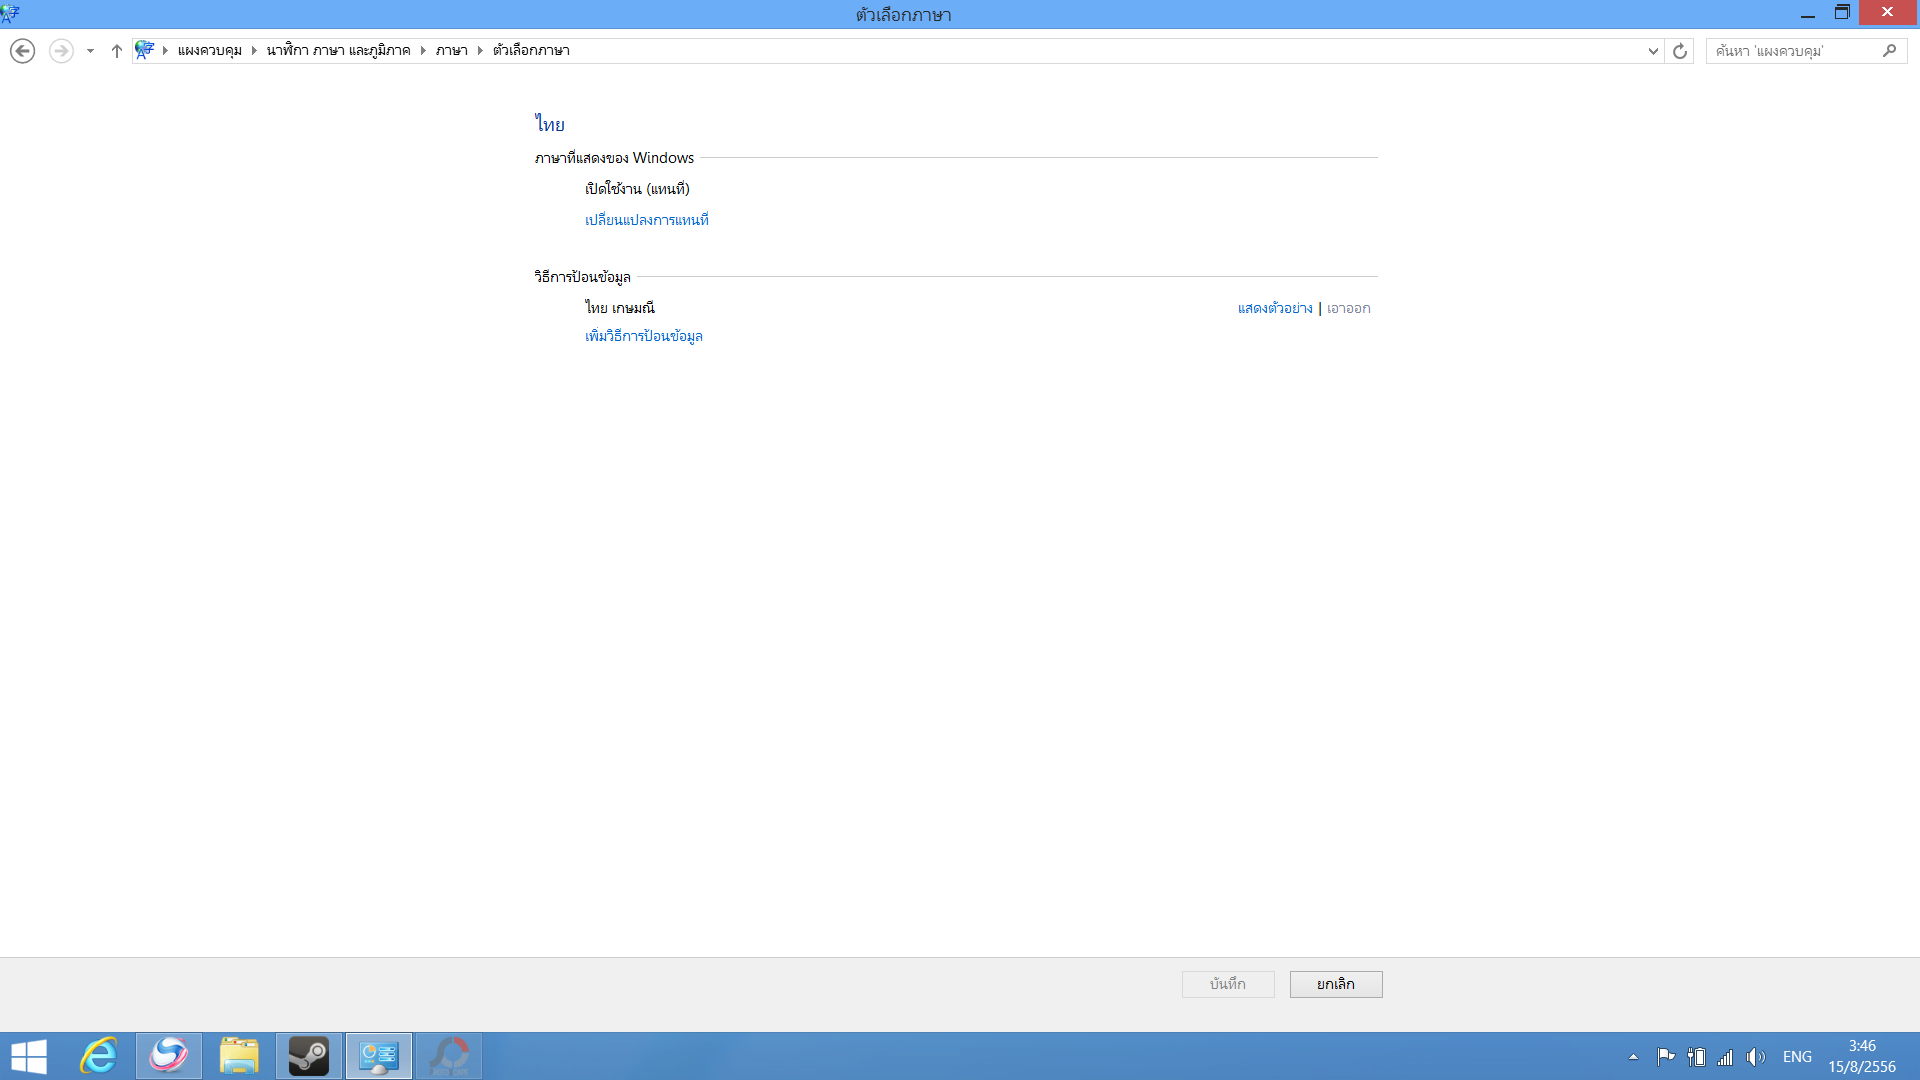Click เปลี่ยนแปลงการแทนที่ link
Viewport: 1920px width, 1080px height.
point(646,220)
